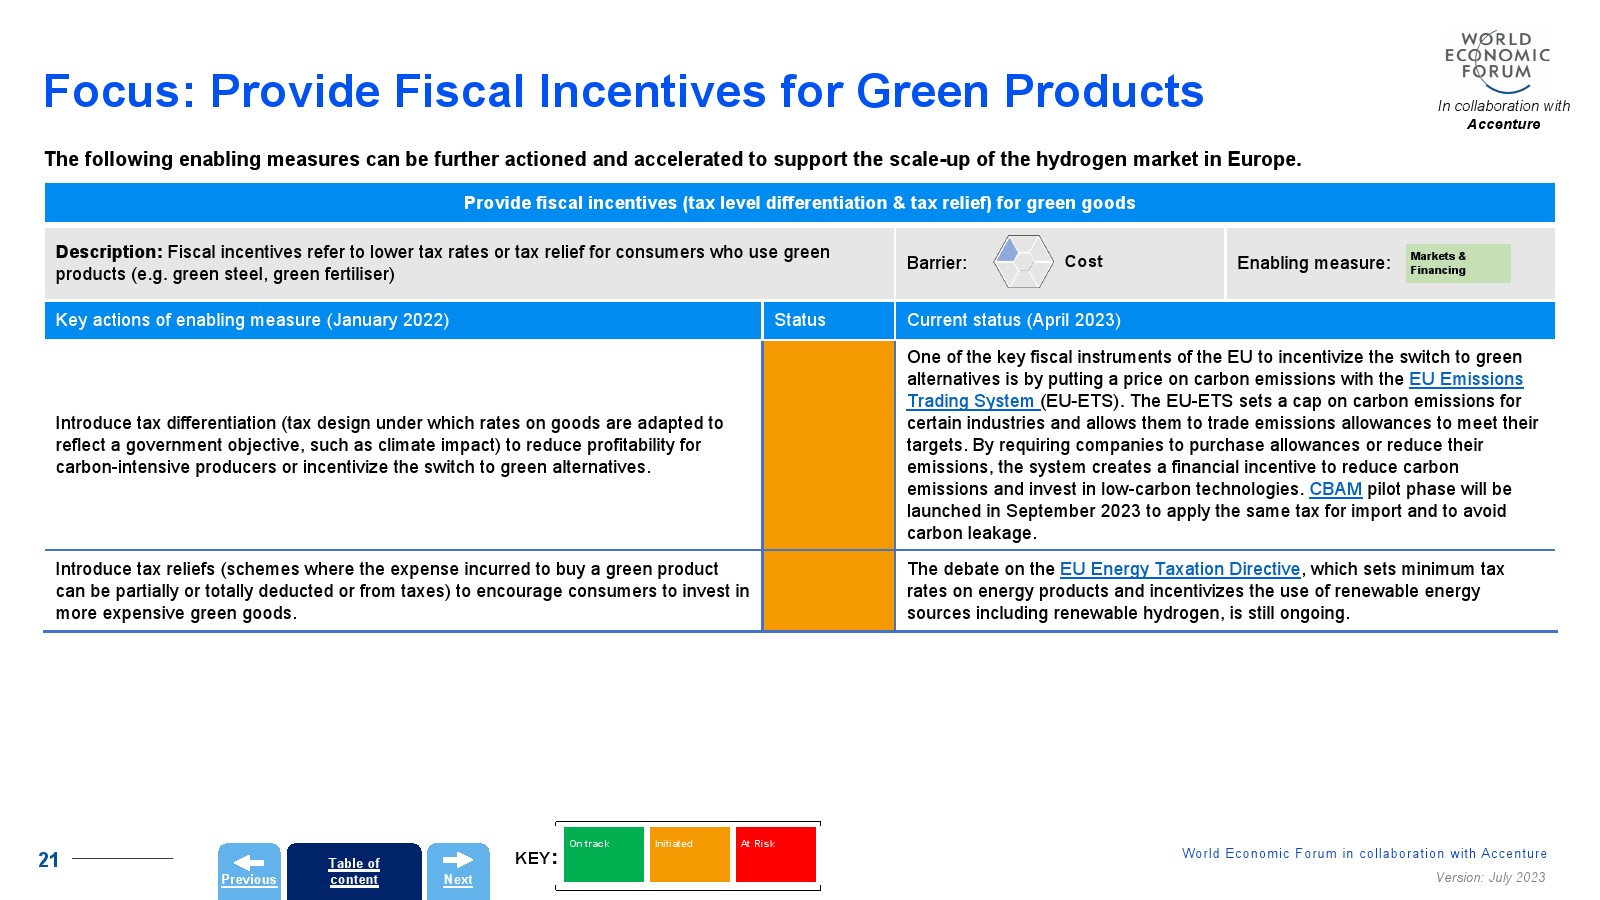Open the Table of content button
1600x900 pixels.
[354, 871]
